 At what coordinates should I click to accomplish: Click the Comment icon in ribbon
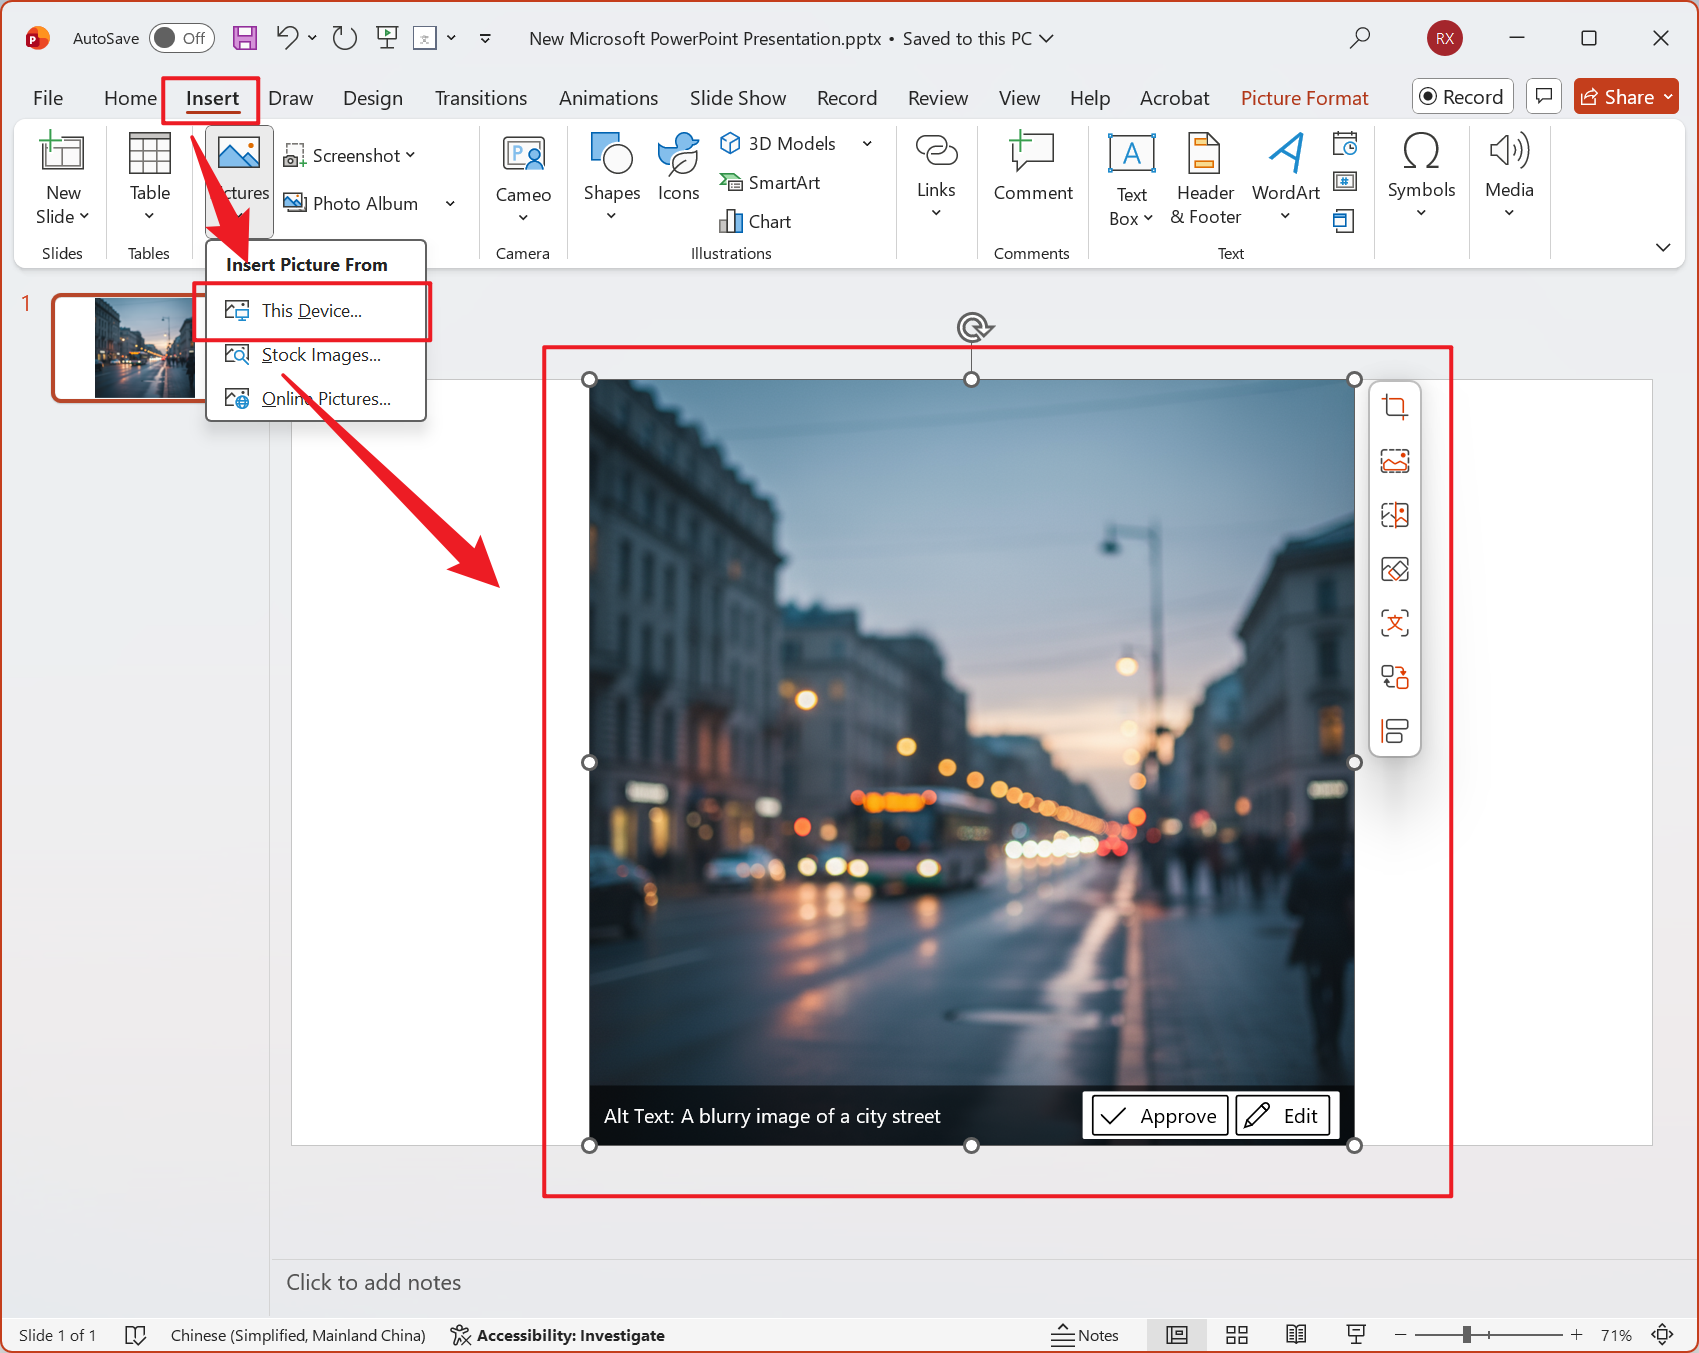pyautogui.click(x=1032, y=155)
